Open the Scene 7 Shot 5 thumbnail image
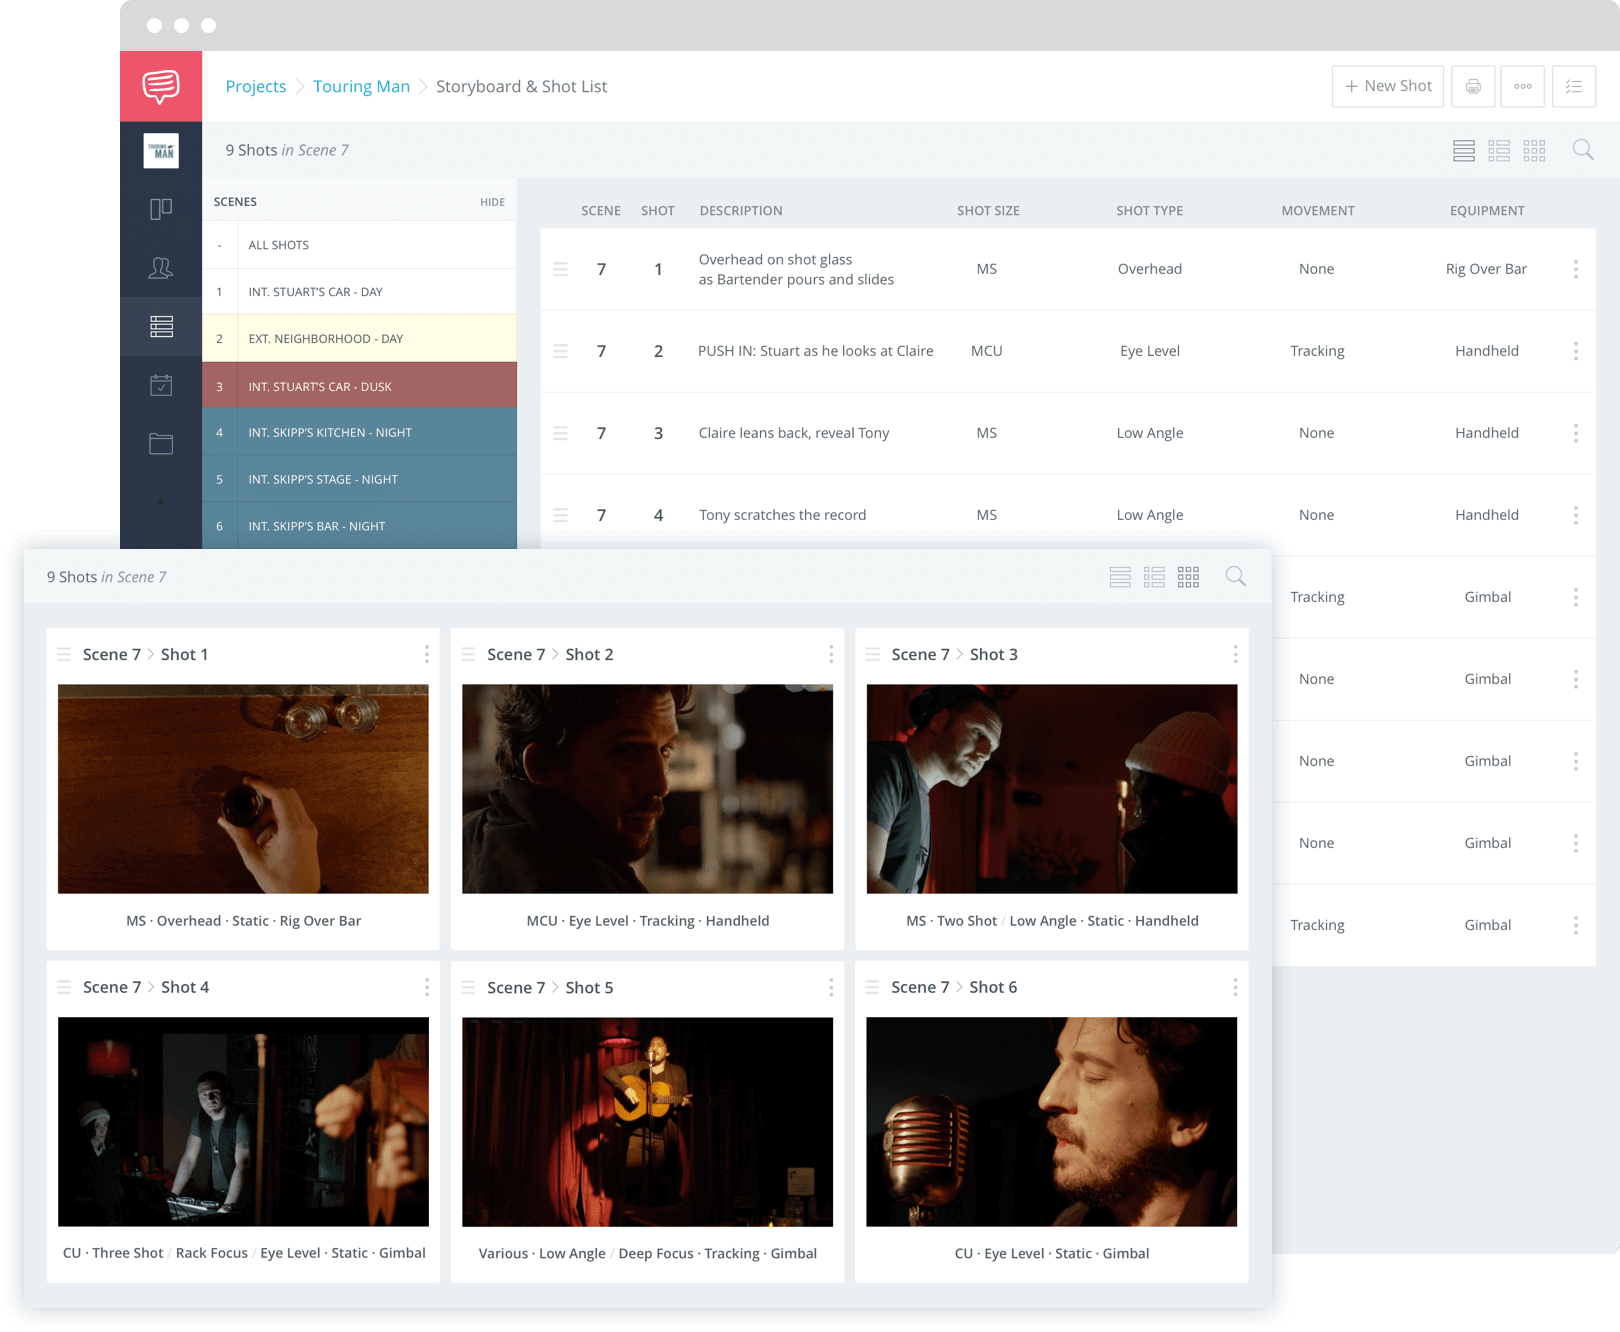 click(647, 1122)
